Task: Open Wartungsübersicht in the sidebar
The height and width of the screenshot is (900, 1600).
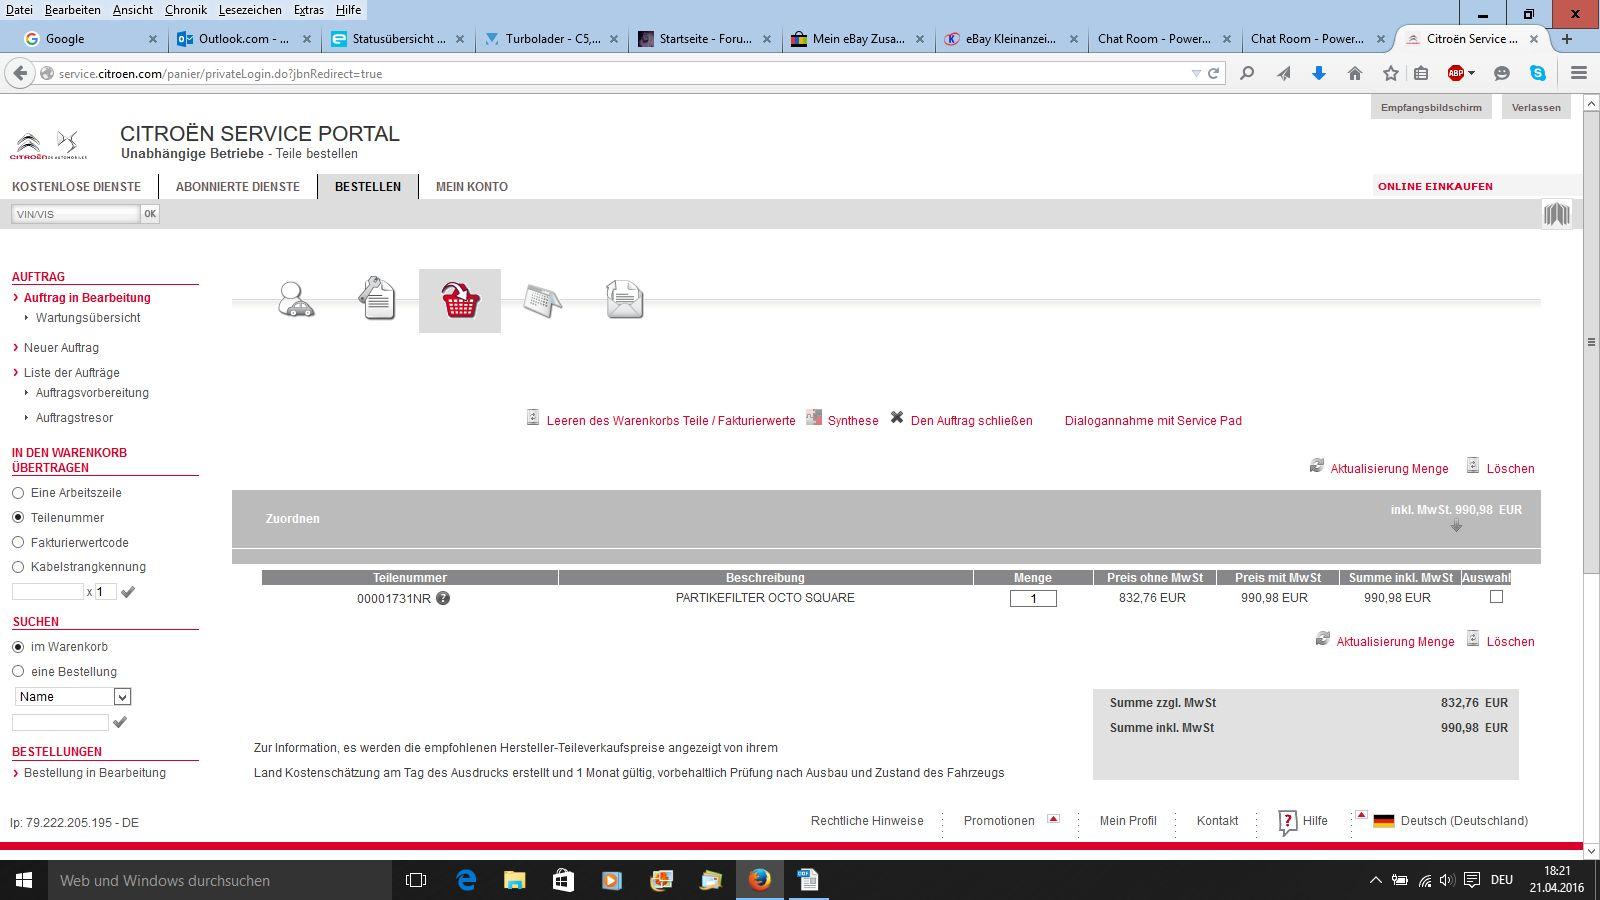Action: (88, 318)
